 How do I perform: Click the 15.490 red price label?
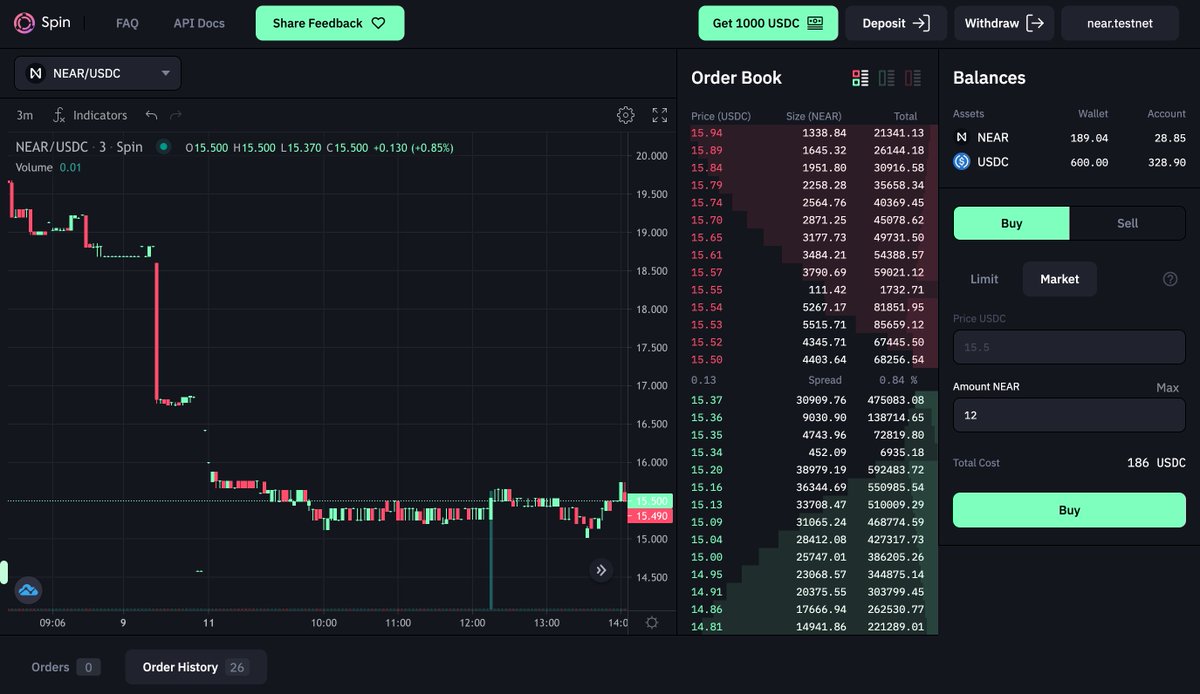[x=649, y=516]
